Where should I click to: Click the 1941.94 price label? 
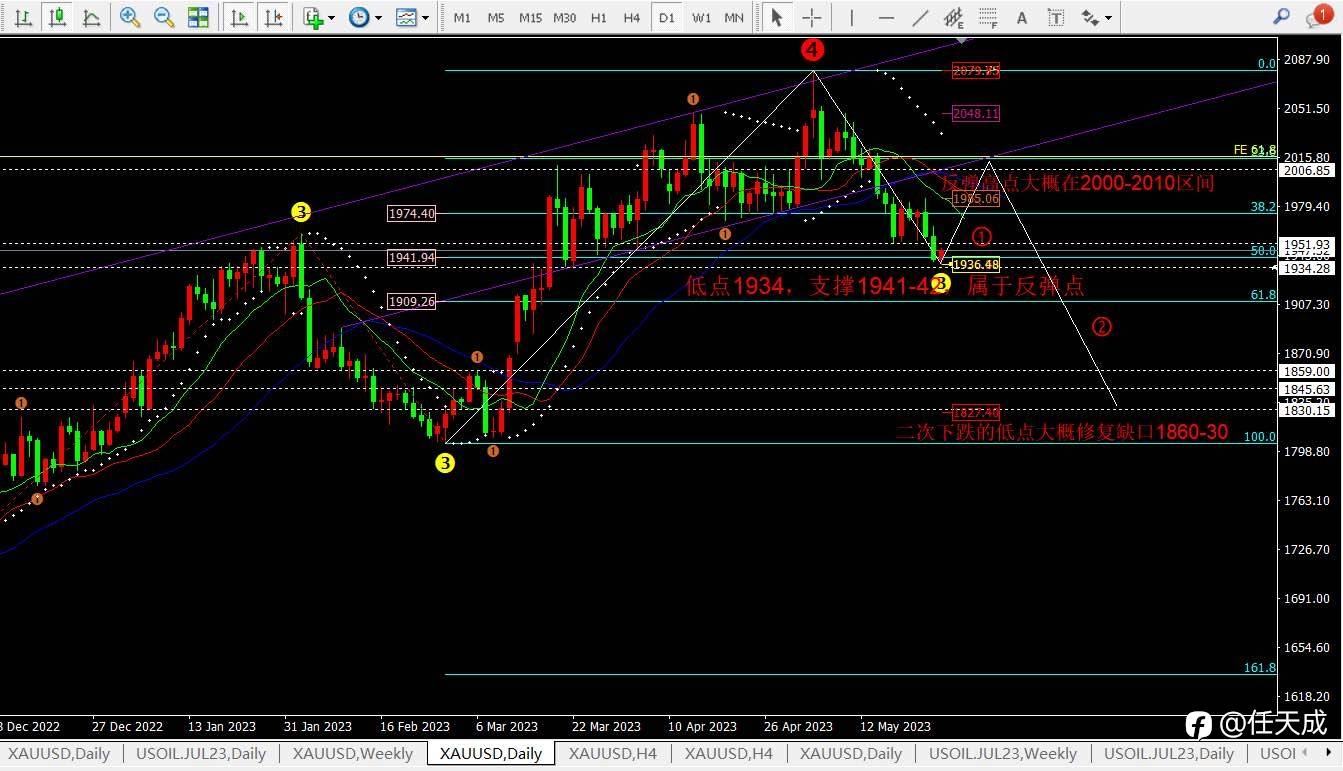click(x=411, y=257)
